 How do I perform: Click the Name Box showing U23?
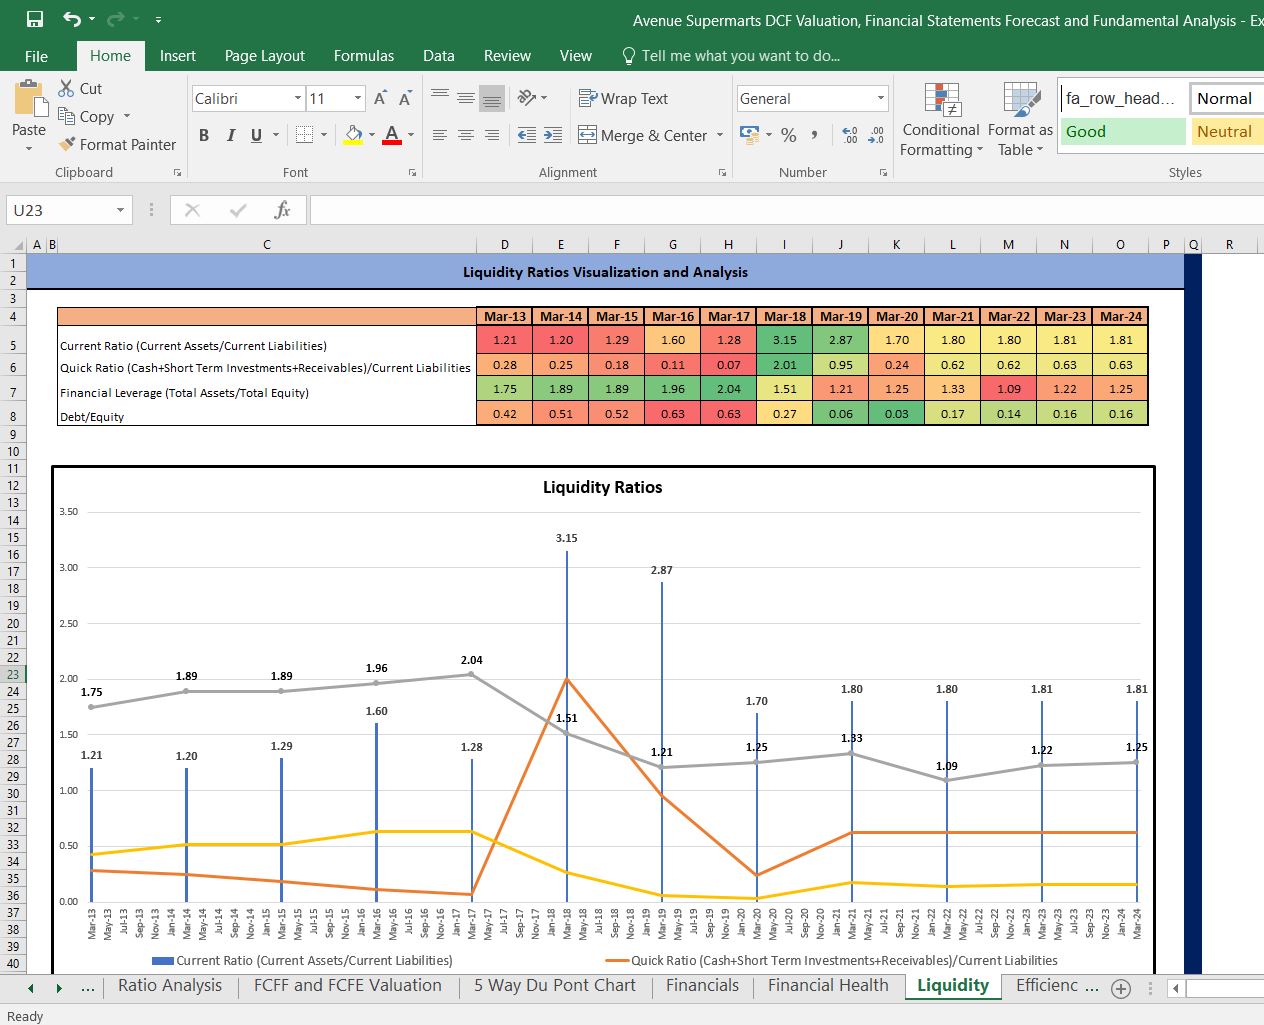(60, 210)
